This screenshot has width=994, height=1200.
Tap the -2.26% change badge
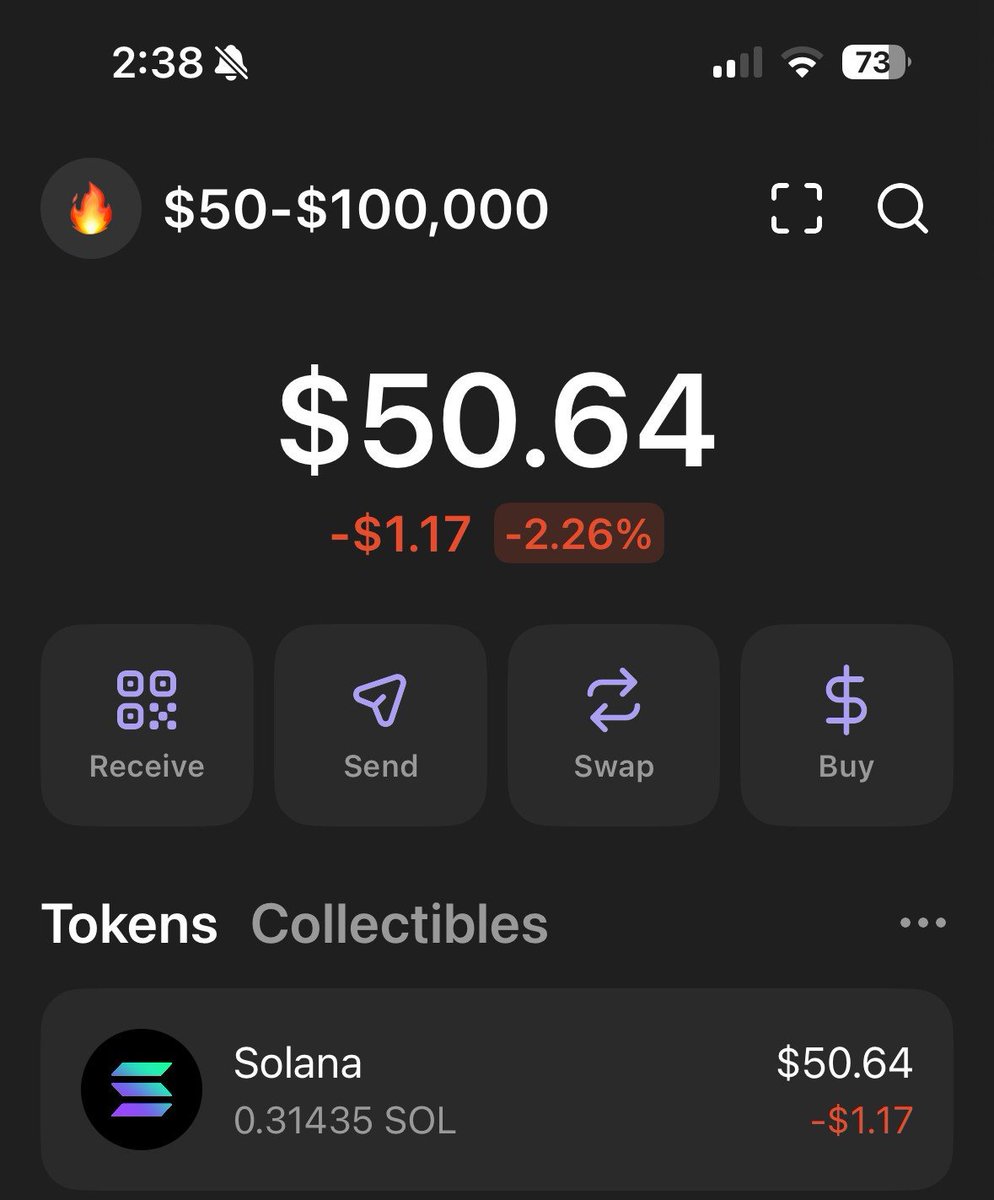[x=579, y=535]
